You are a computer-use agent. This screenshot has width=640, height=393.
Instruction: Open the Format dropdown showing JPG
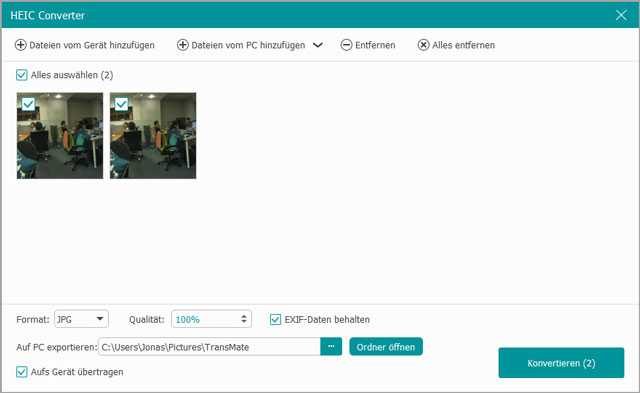81,319
